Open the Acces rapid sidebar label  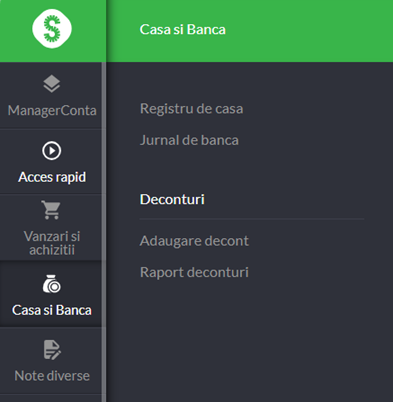[52, 177]
